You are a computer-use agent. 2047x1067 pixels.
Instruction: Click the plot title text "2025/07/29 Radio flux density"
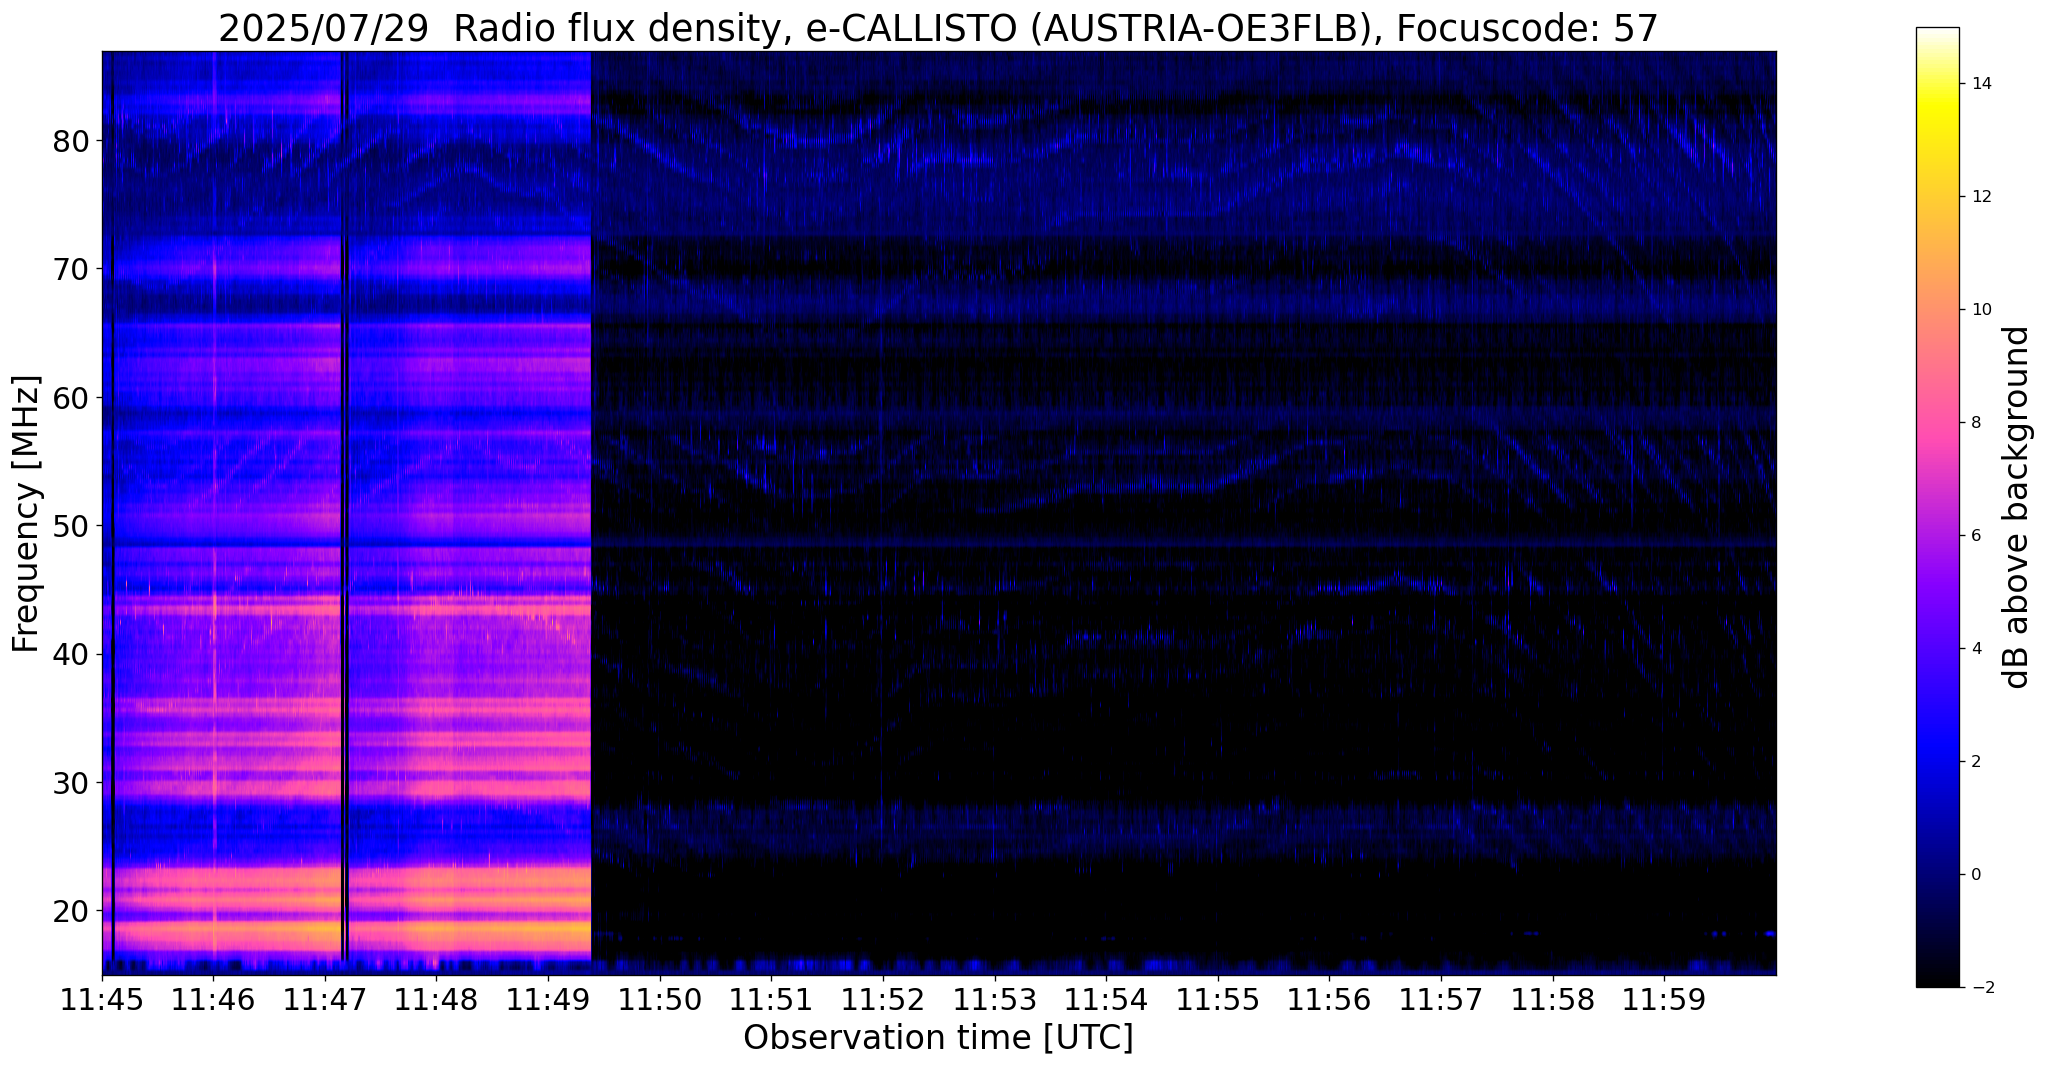(498, 29)
